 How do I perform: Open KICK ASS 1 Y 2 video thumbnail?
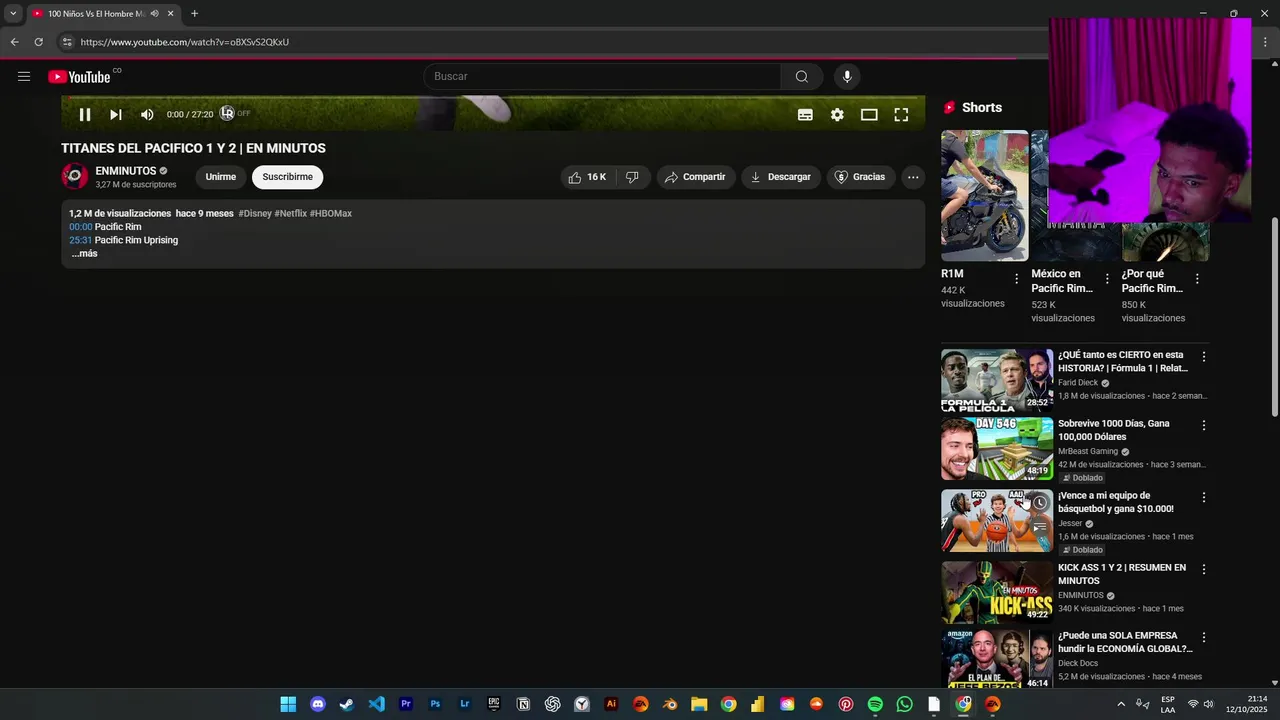(x=997, y=592)
